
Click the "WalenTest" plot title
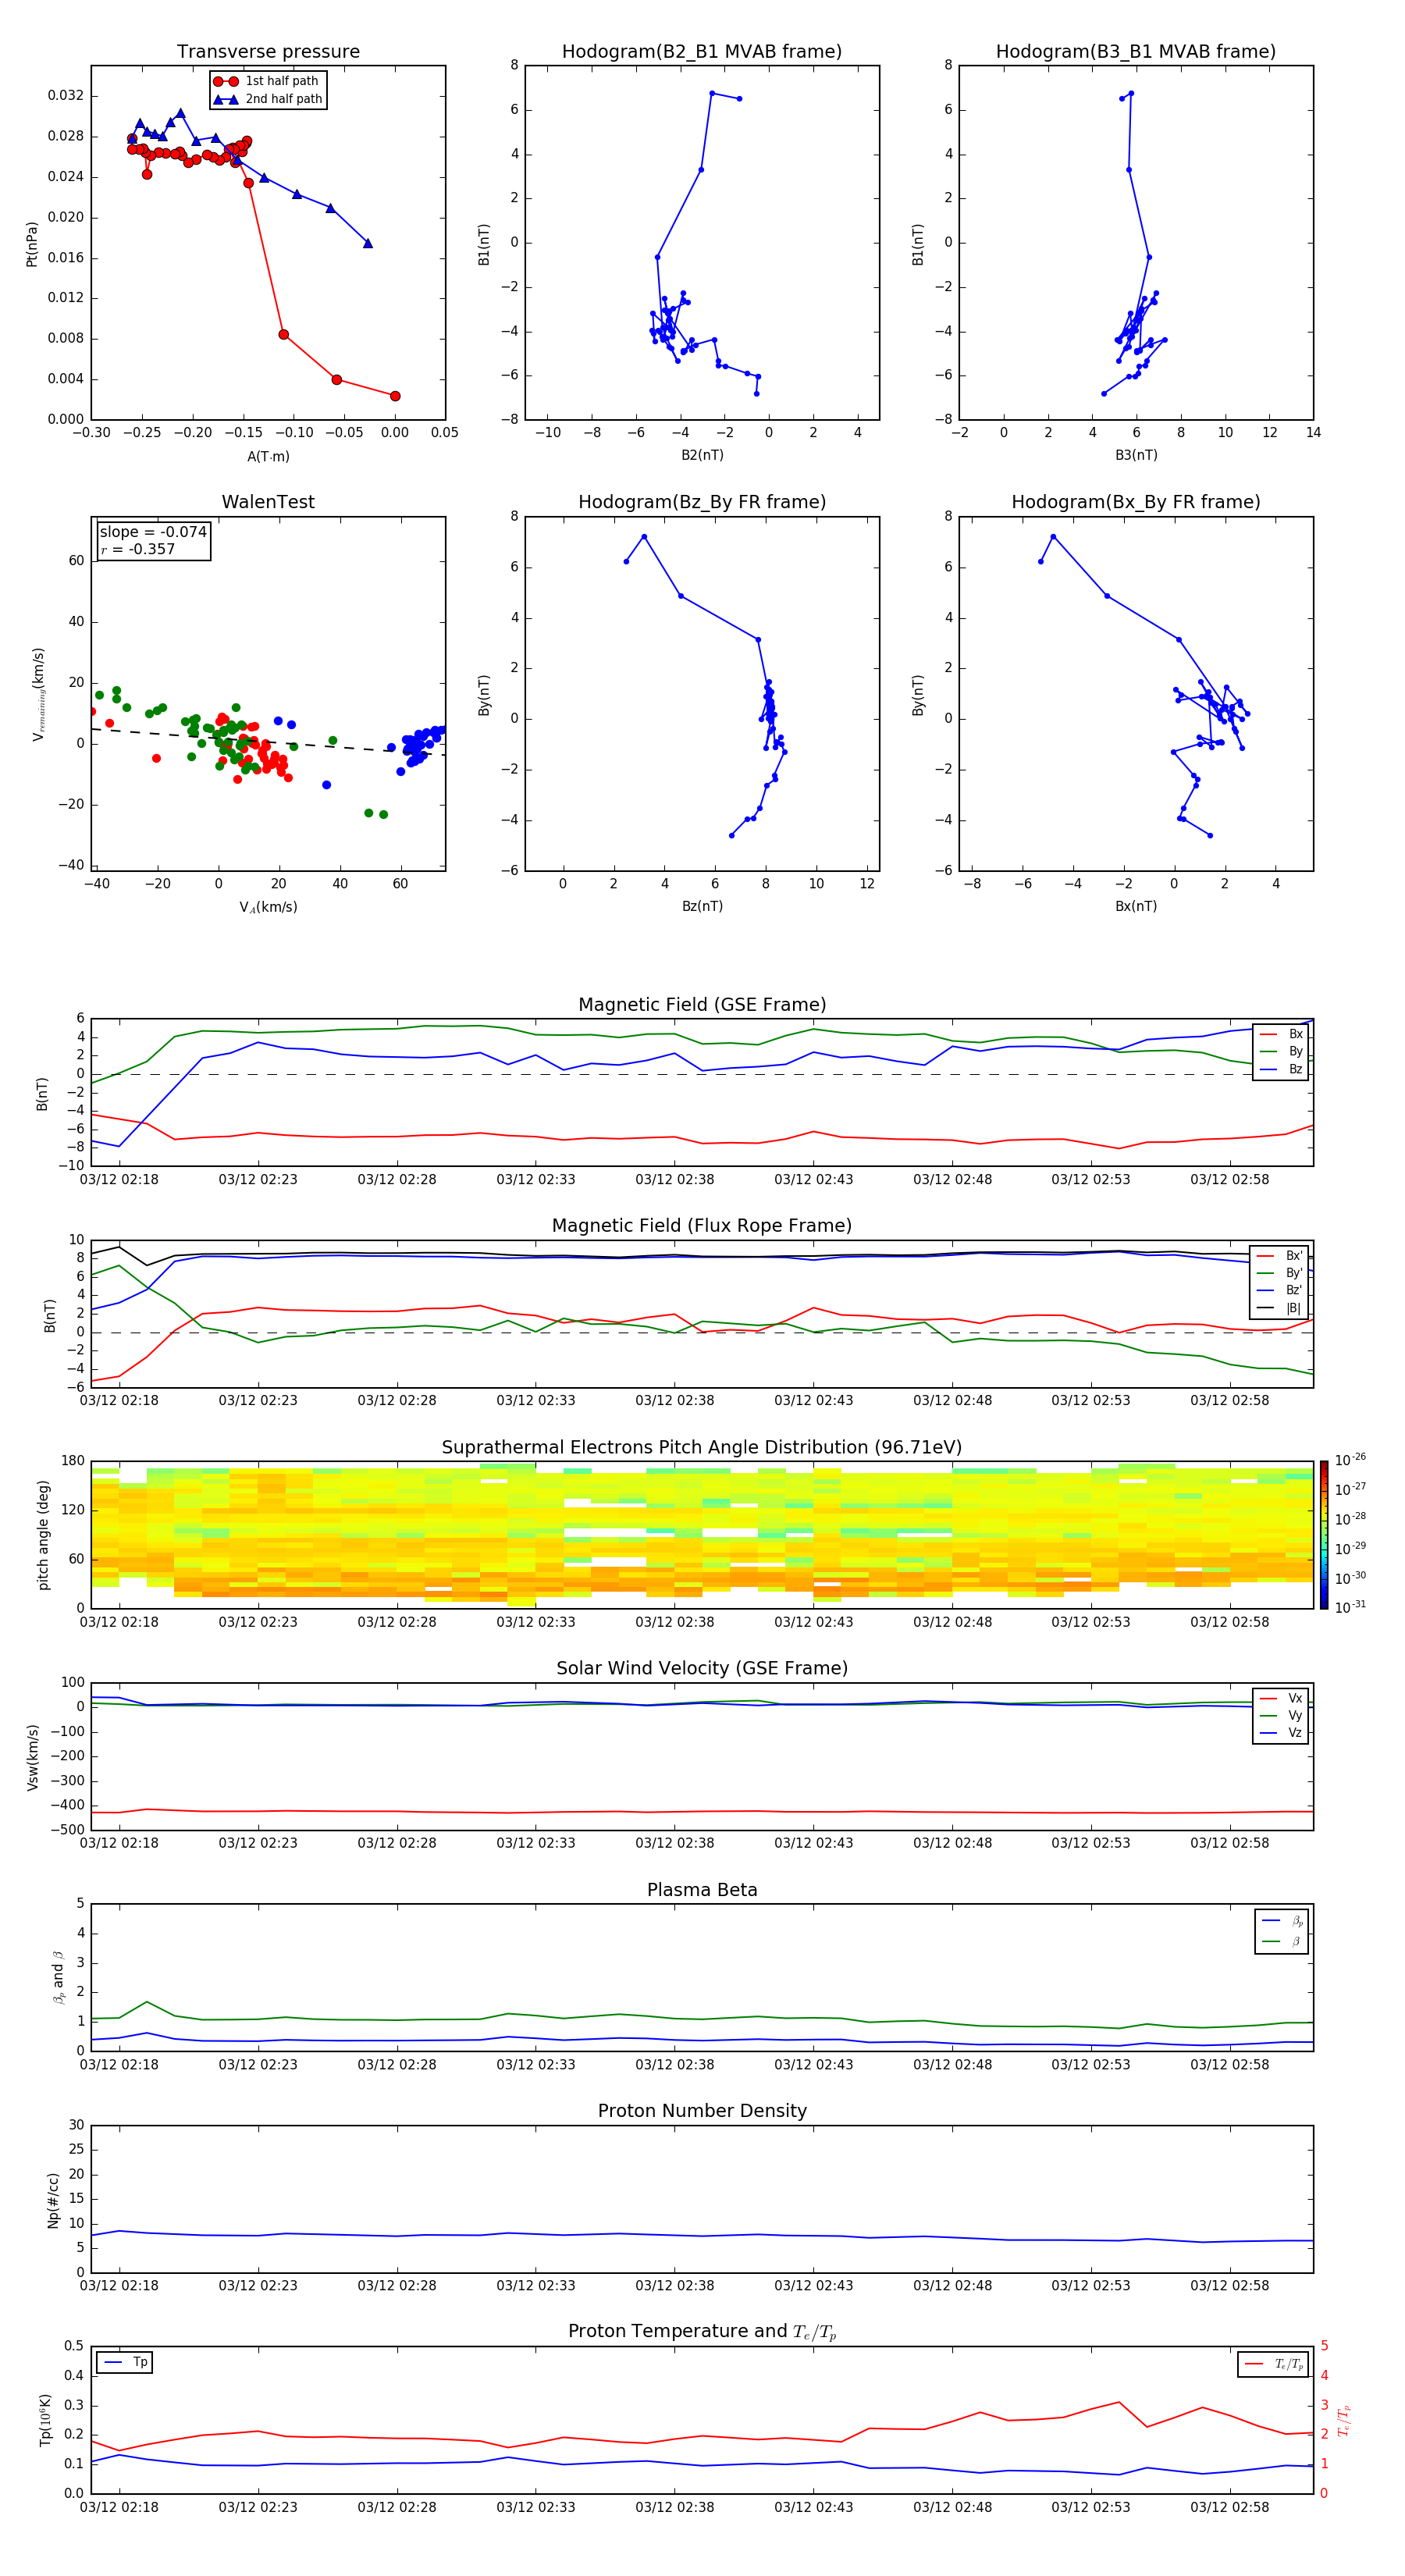coord(268,502)
